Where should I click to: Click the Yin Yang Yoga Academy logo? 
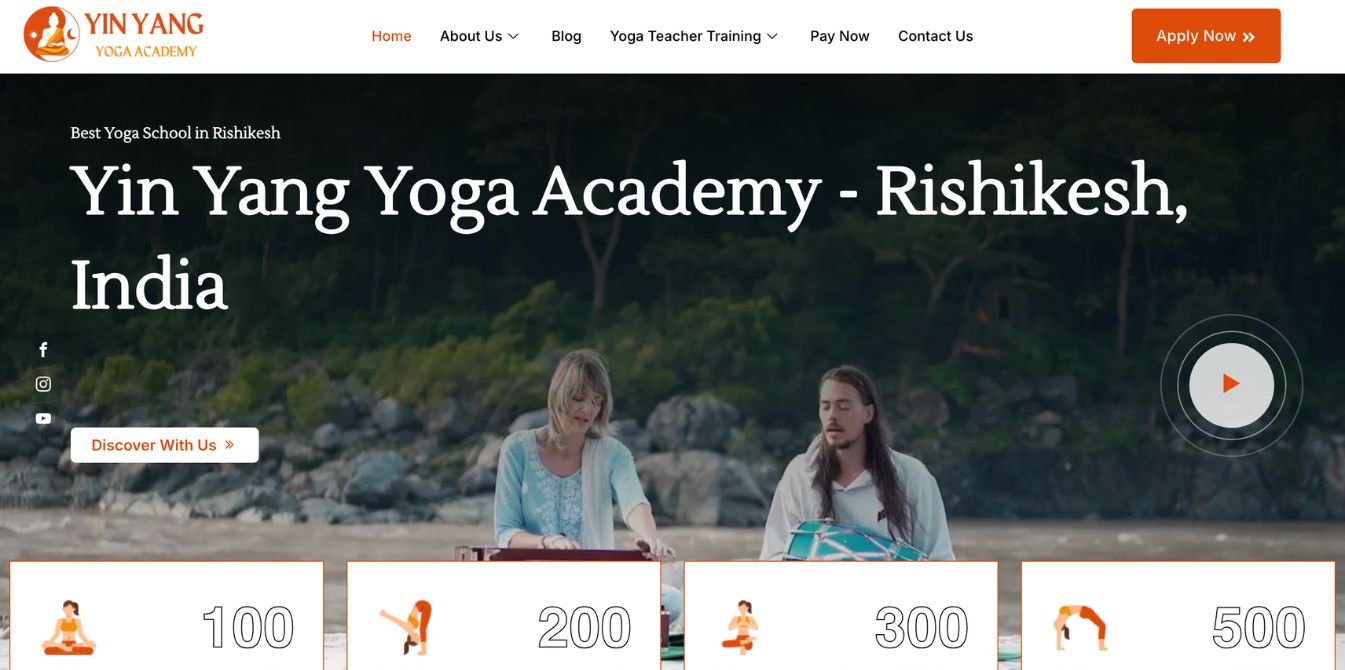[x=113, y=35]
